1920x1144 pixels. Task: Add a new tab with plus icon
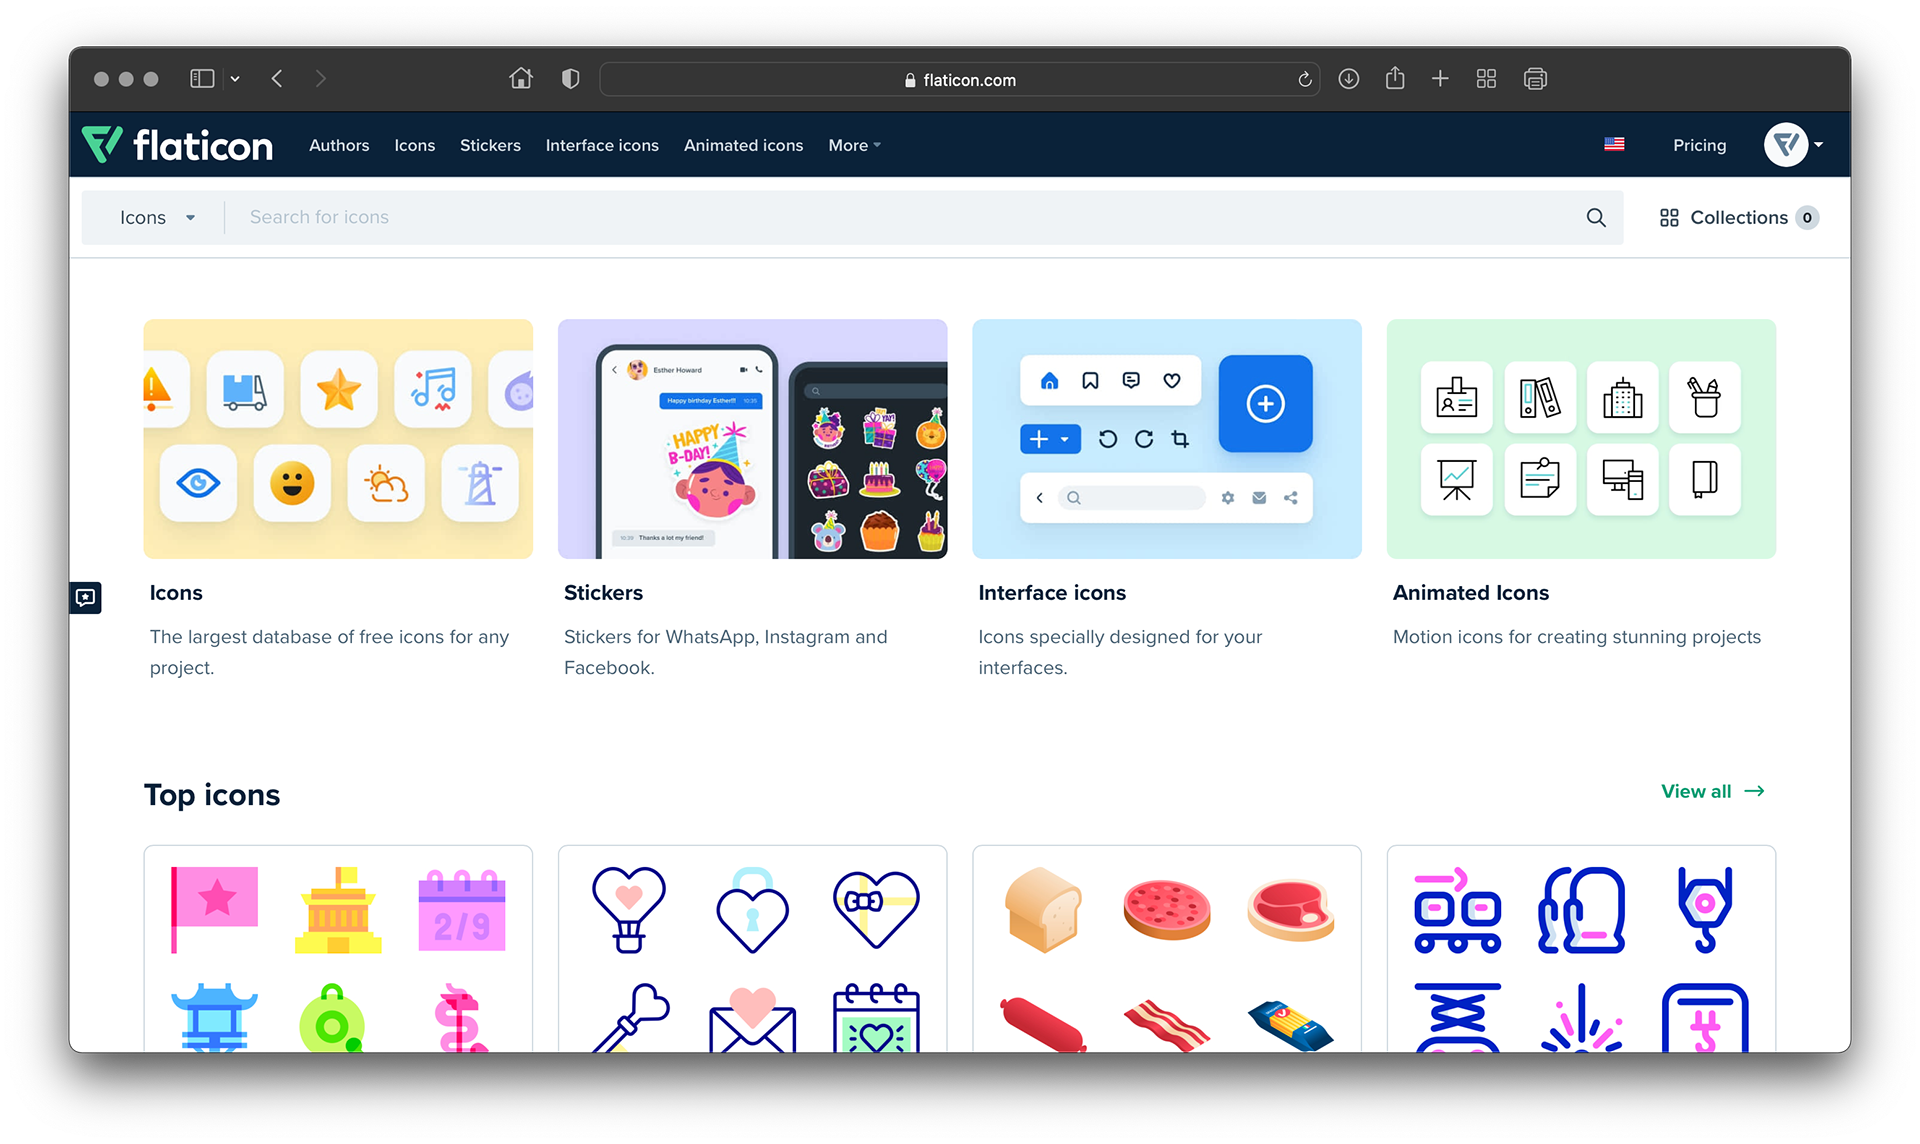click(1440, 79)
